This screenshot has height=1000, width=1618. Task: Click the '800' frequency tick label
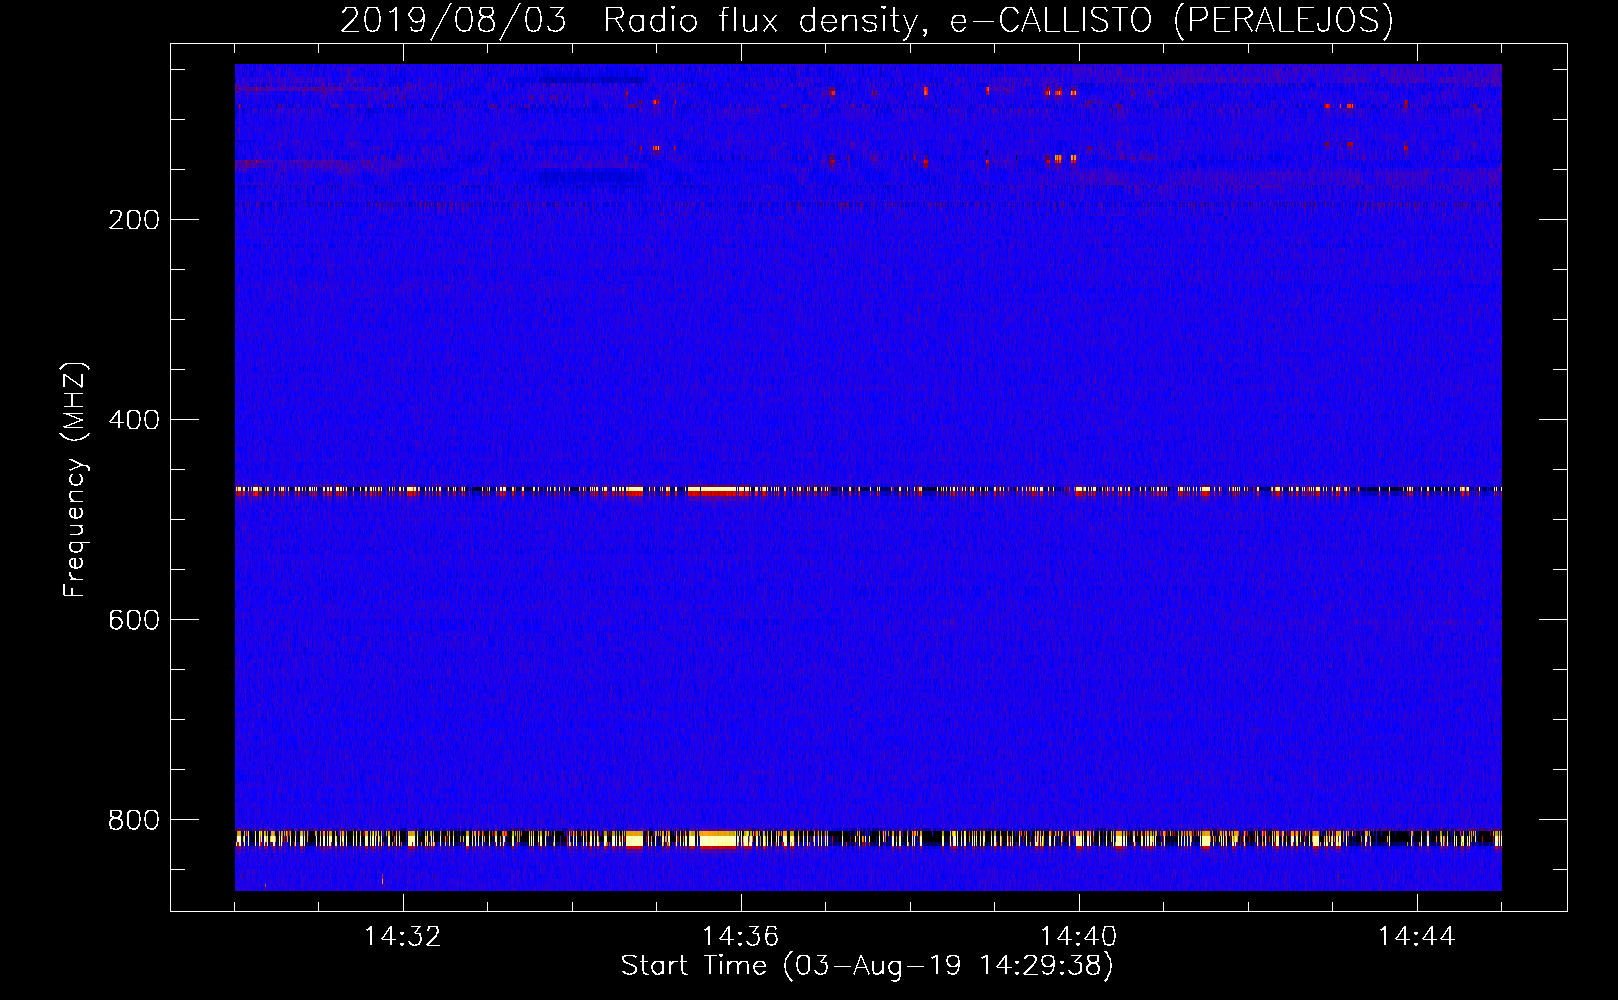click(x=134, y=820)
